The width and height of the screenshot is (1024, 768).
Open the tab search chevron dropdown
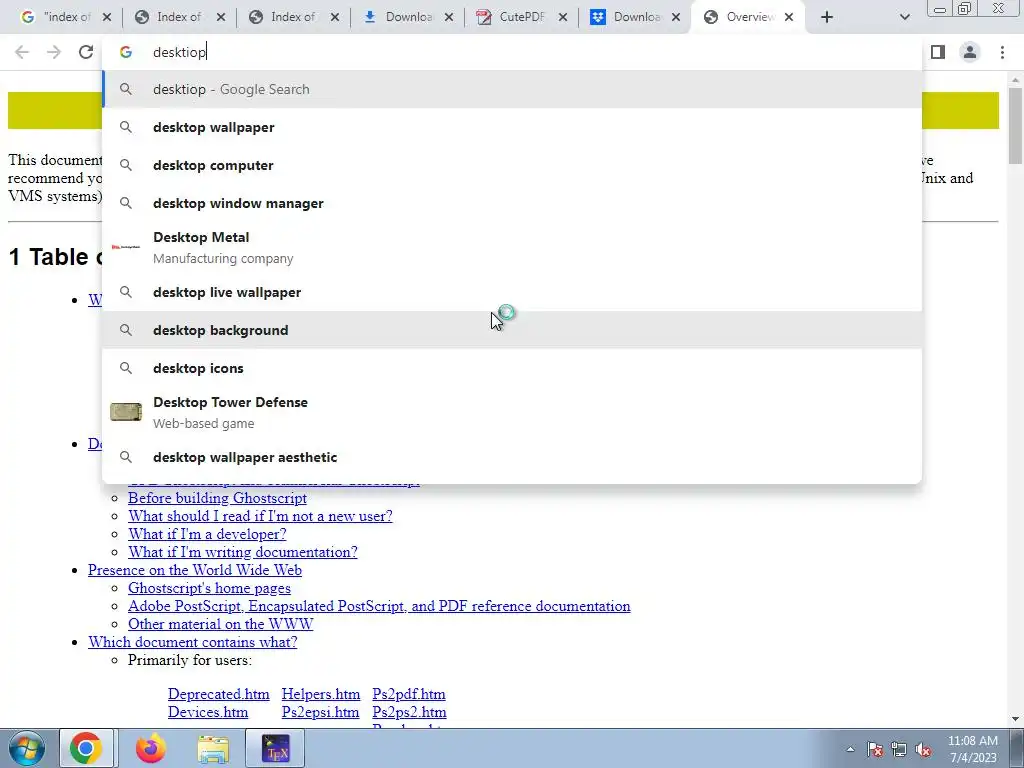point(904,17)
